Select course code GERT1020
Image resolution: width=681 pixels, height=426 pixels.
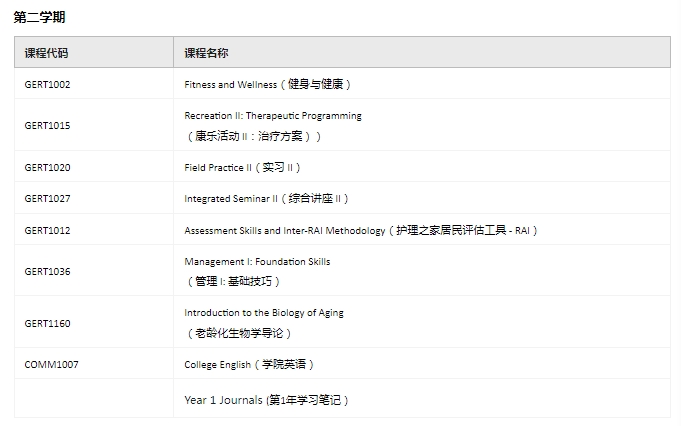pyautogui.click(x=48, y=168)
